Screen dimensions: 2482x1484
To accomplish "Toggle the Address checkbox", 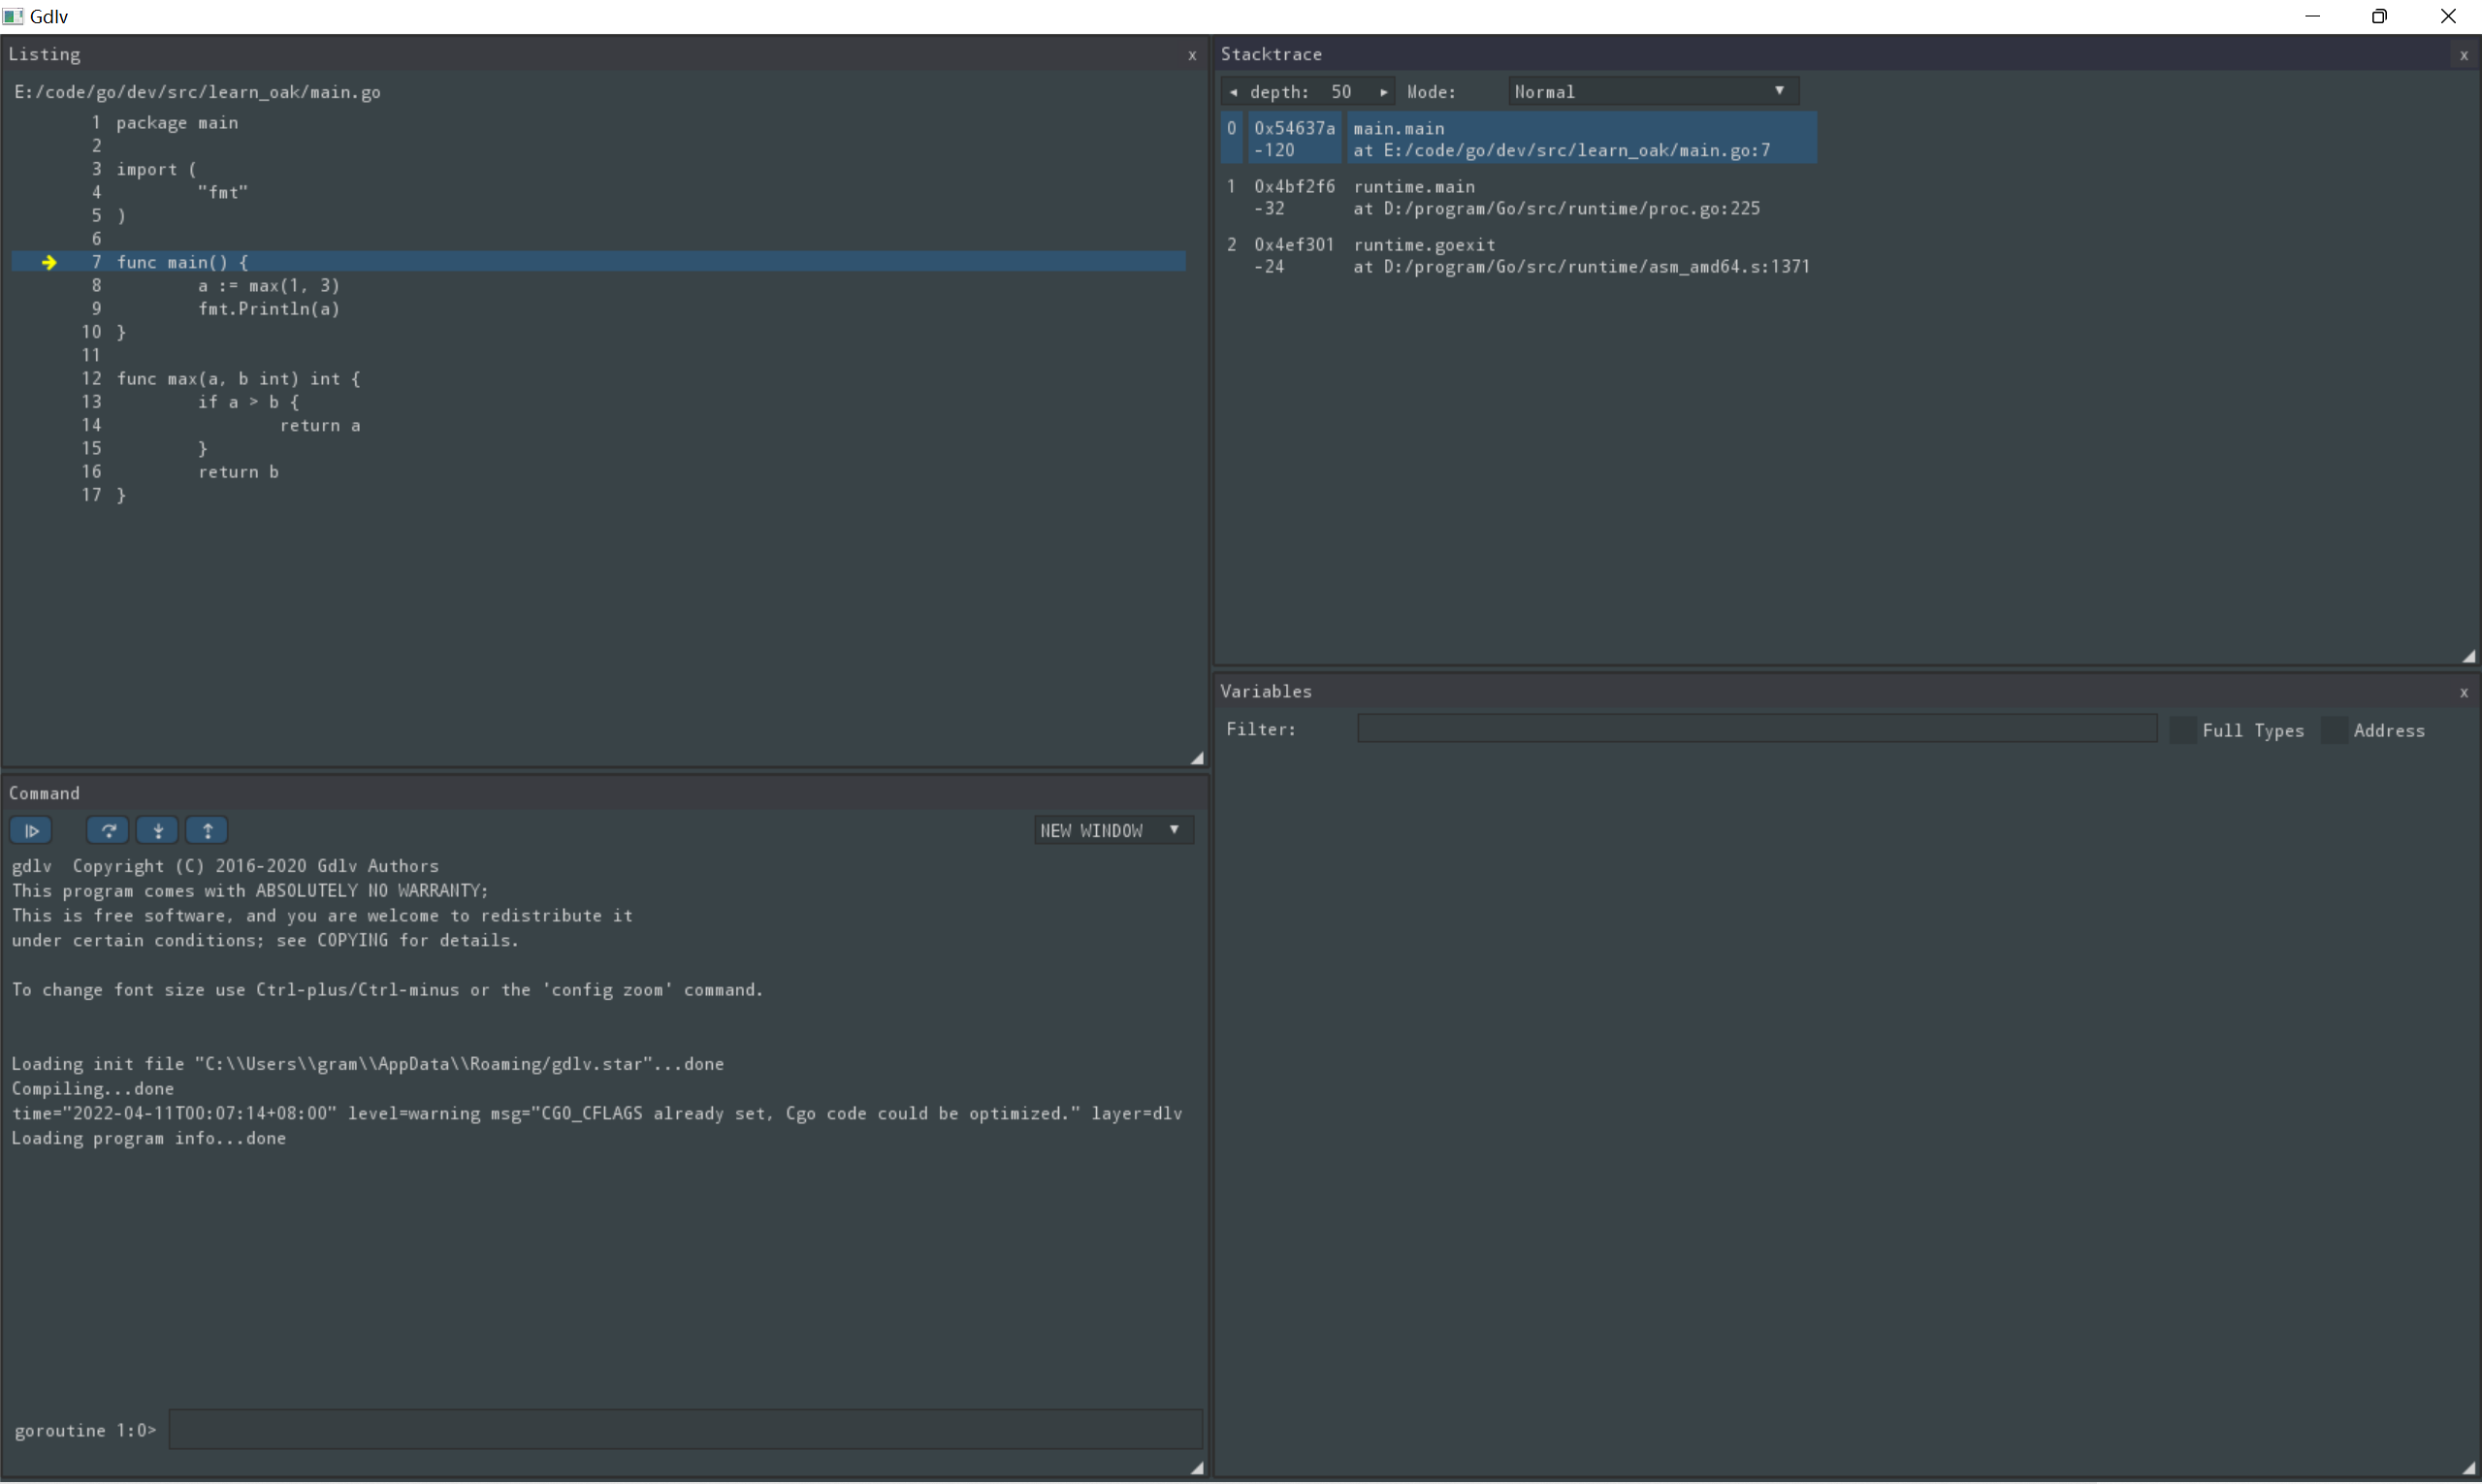I will [x=2334, y=730].
